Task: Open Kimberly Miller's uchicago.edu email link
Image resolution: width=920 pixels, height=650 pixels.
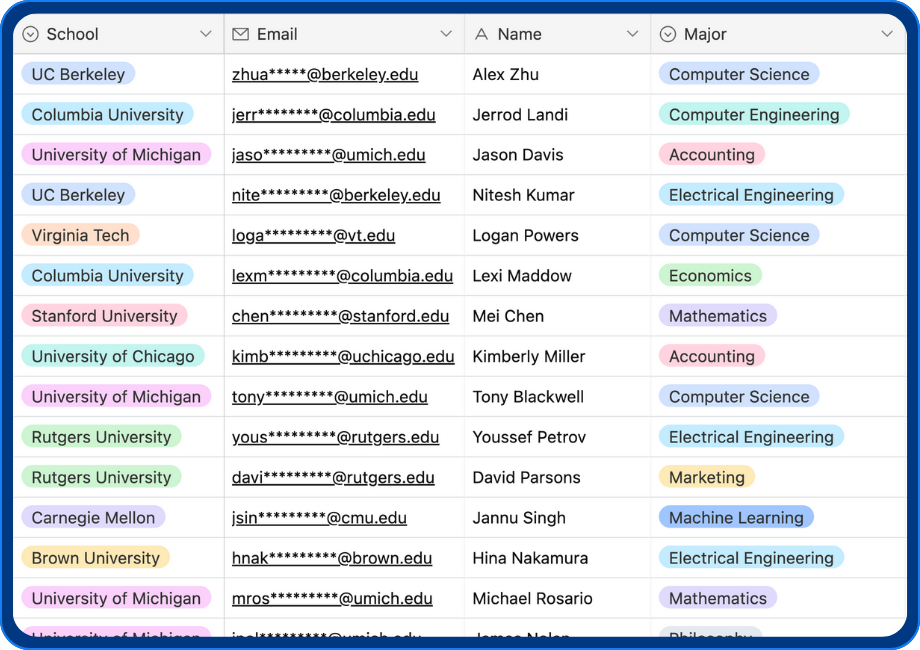Action: pos(343,357)
